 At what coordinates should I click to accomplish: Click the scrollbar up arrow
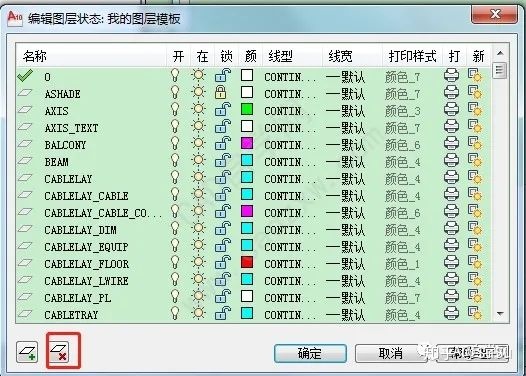coord(500,53)
